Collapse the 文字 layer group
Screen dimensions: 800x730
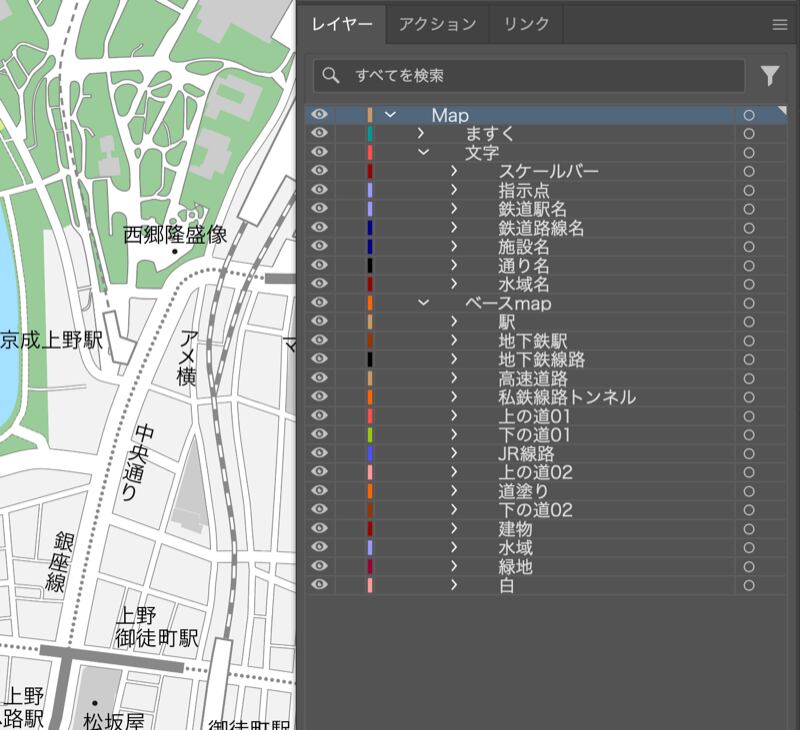(423, 153)
